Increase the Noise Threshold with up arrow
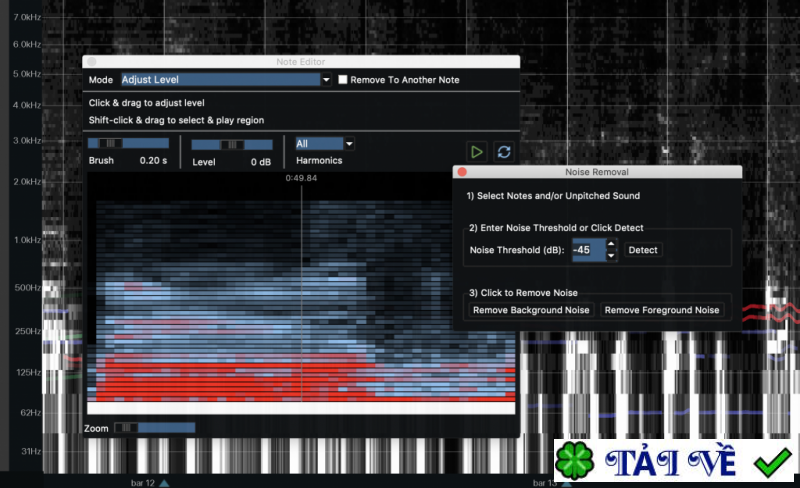The width and height of the screenshot is (800, 488). coord(611,244)
